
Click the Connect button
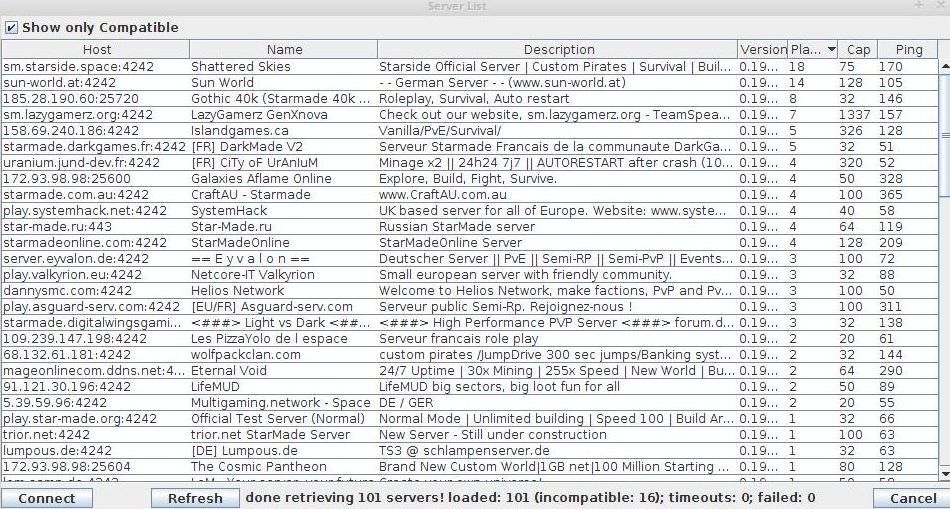point(47,499)
